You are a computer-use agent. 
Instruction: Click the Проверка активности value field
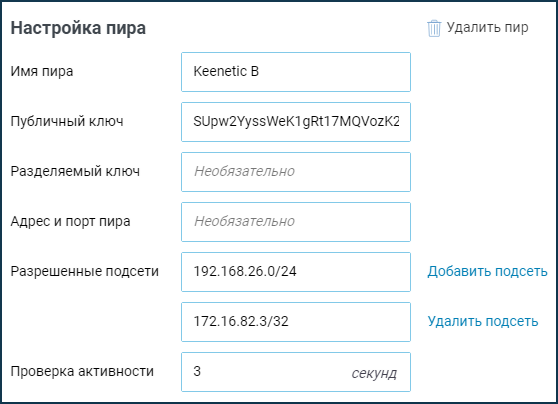[x=296, y=372]
